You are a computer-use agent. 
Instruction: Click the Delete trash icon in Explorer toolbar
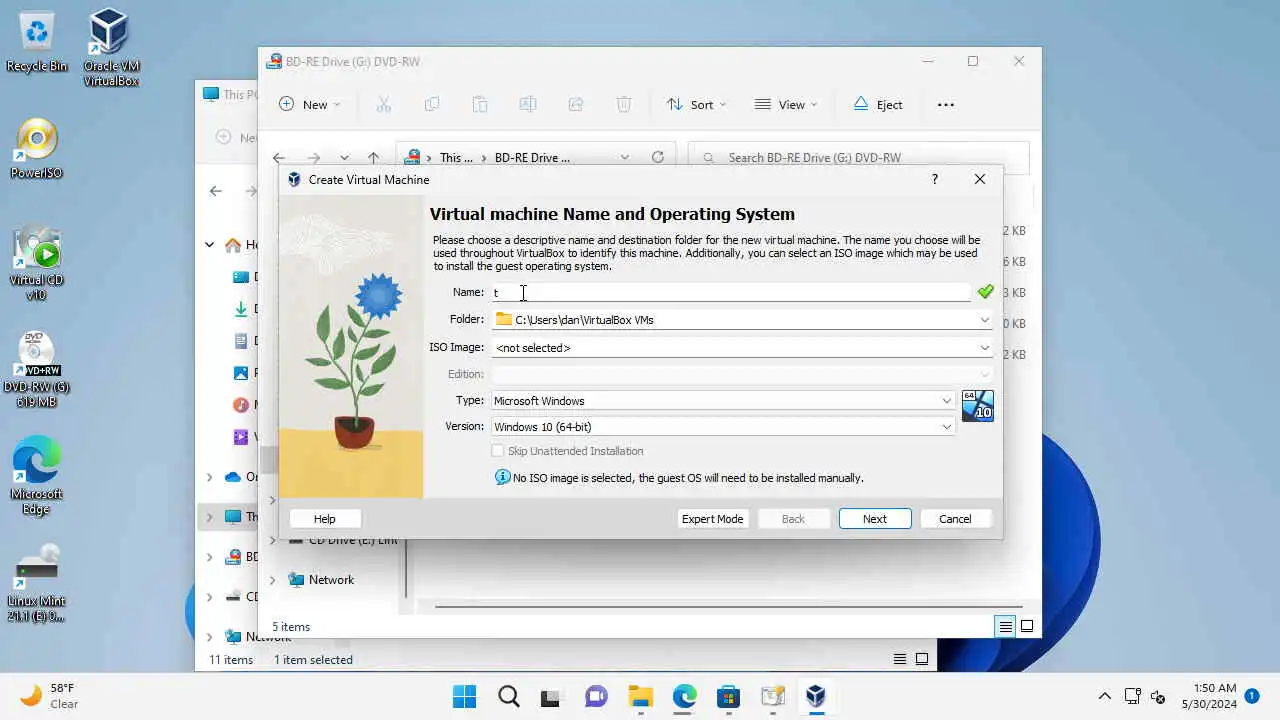(623, 104)
